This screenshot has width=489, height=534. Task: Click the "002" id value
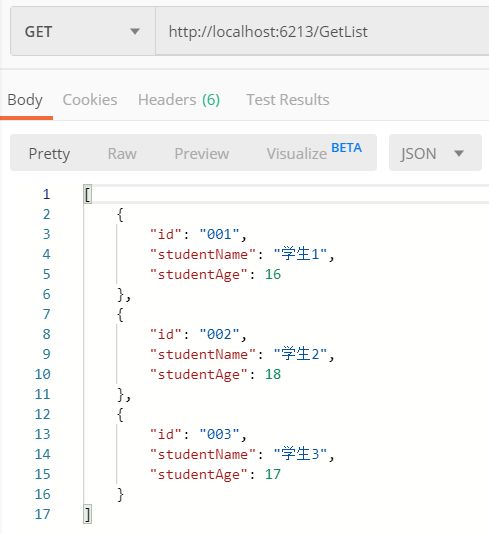(x=220, y=334)
